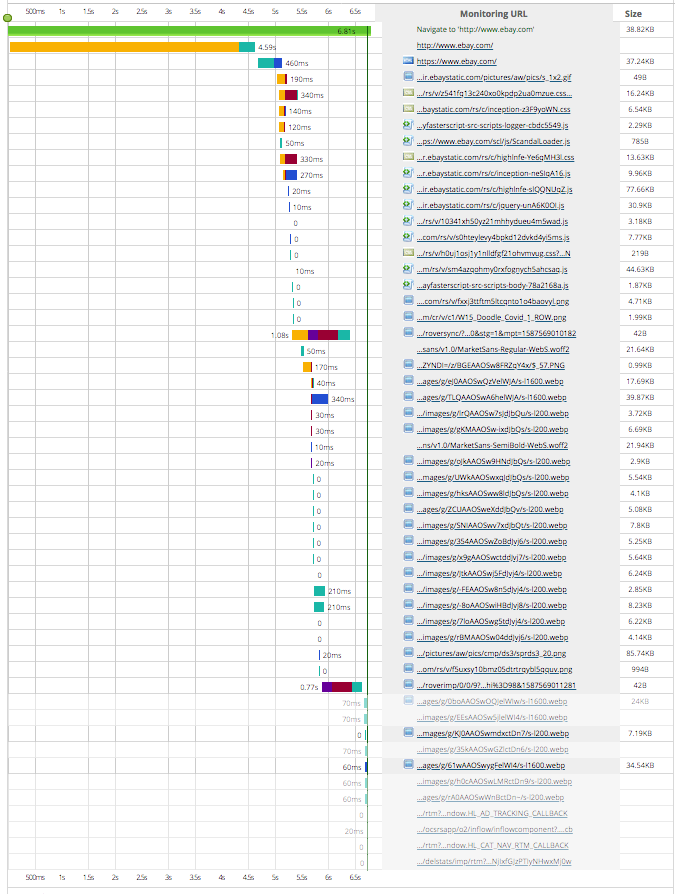
Task: Click the image icon beside roversync request
Action: point(408,332)
